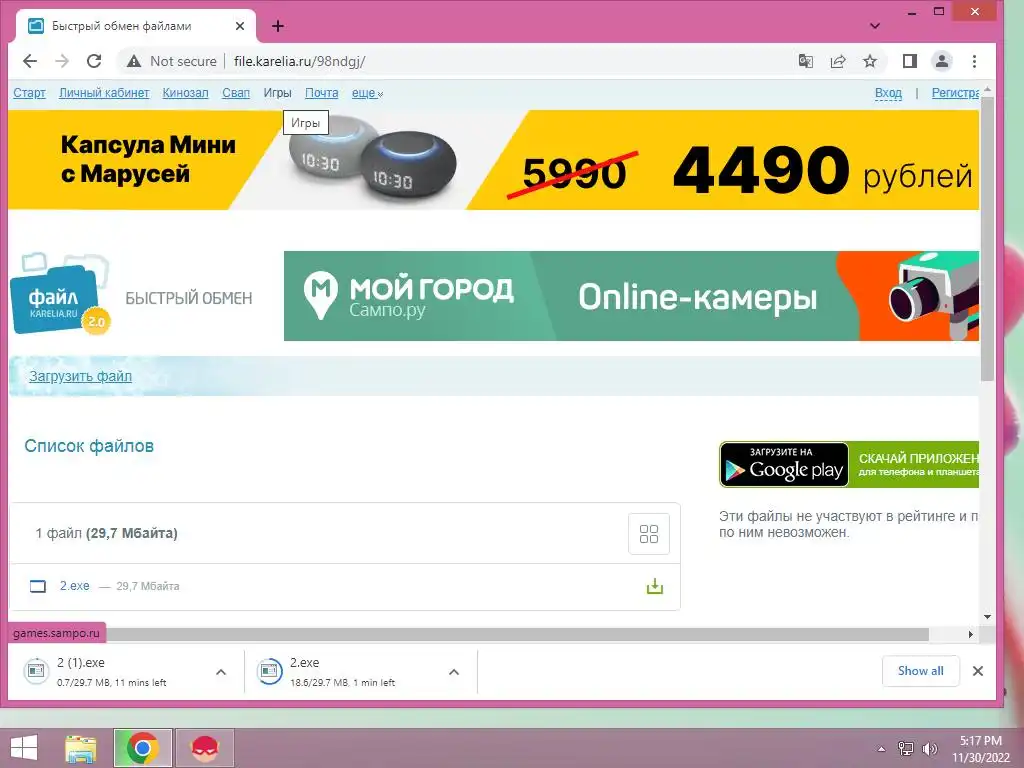Open Chrome's three-dot menu
The height and width of the screenshot is (768, 1024).
[x=974, y=61]
